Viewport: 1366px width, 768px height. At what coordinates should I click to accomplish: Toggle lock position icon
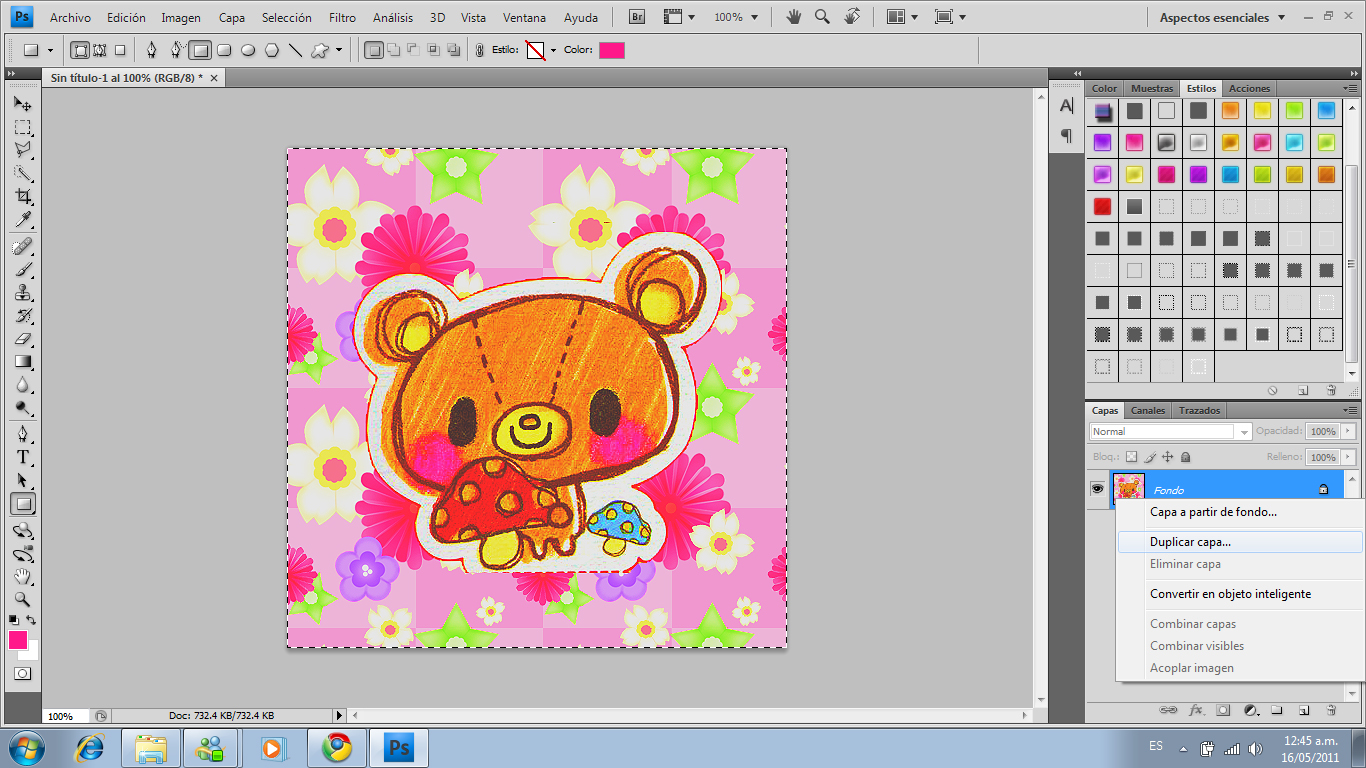coord(1167,457)
